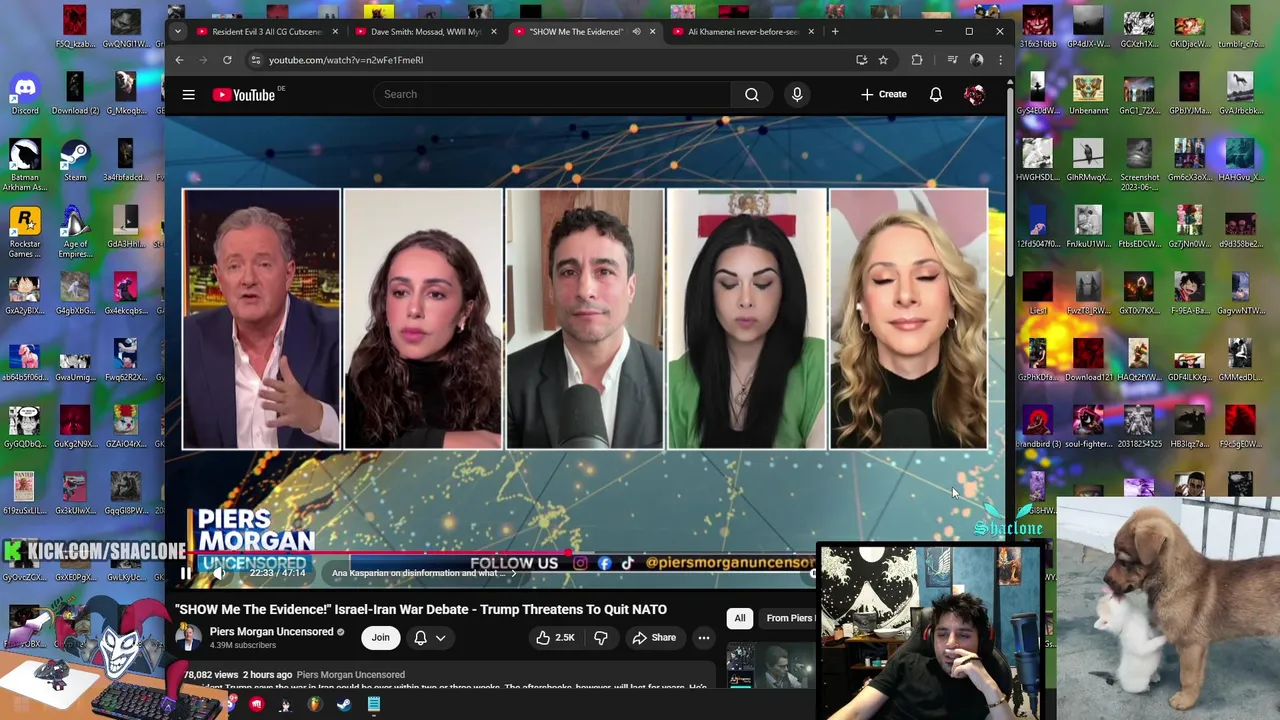Open Age of Empires desktop shortcut

(x=75, y=232)
